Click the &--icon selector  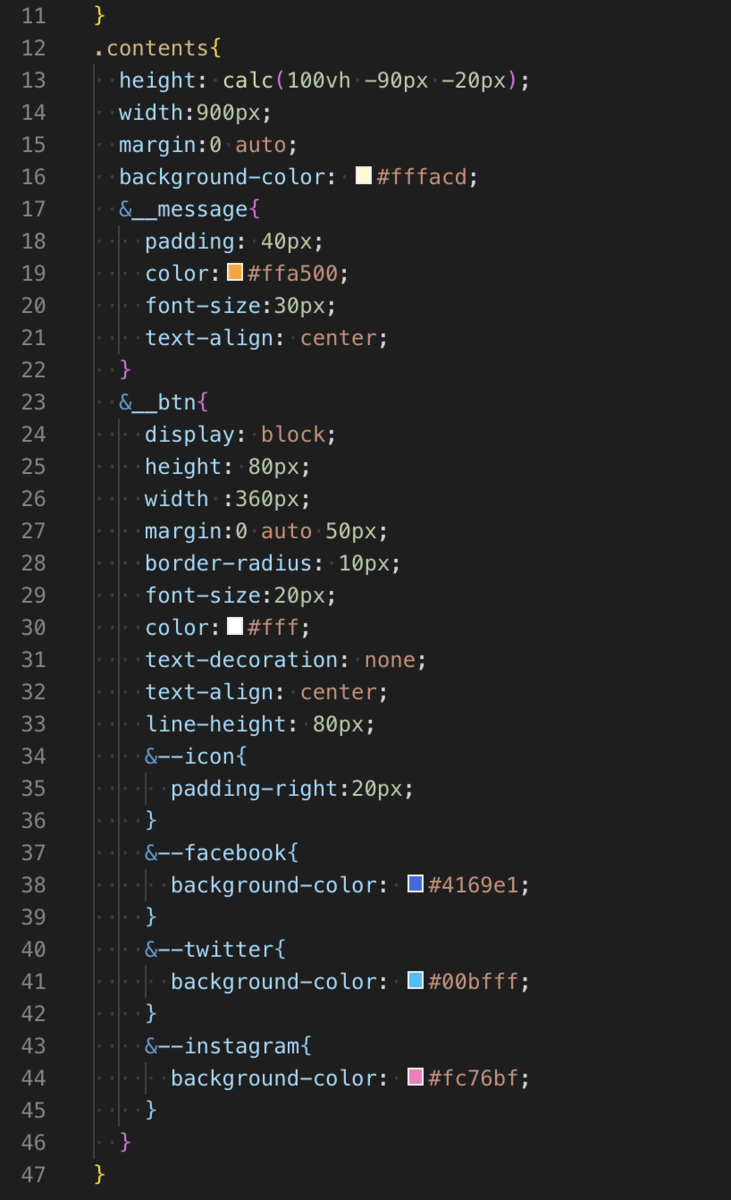tap(189, 756)
